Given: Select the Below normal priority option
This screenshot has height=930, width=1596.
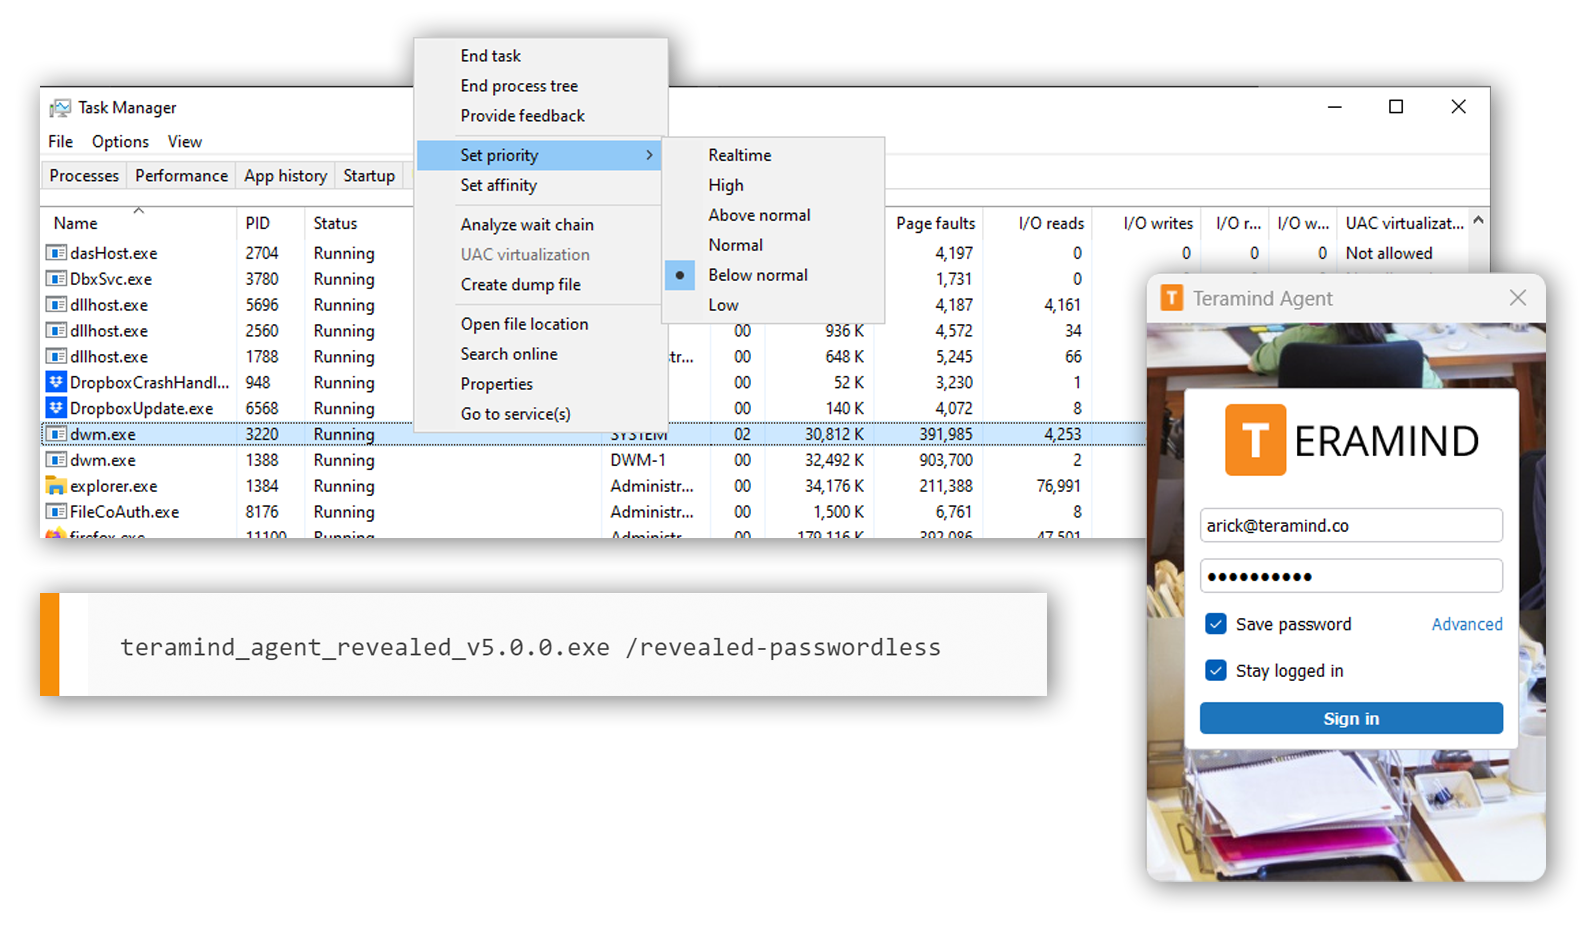Looking at the screenshot, I should pos(757,275).
